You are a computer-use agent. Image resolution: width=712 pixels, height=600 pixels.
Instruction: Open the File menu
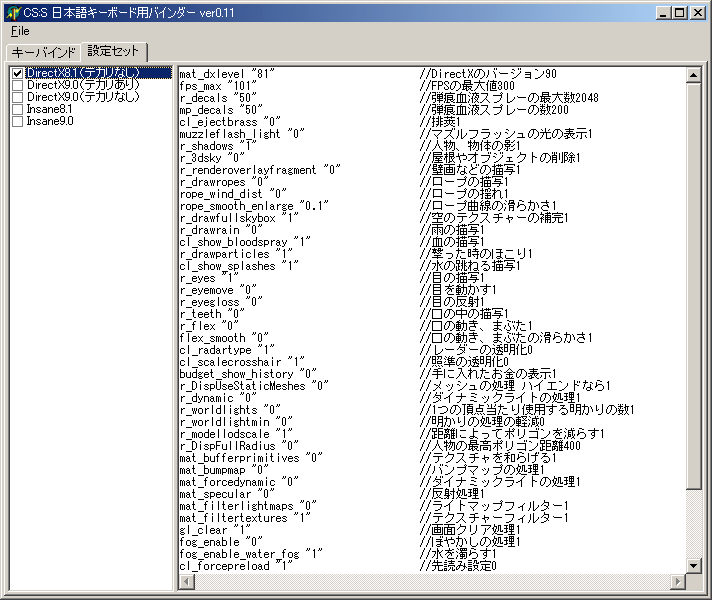point(20,31)
